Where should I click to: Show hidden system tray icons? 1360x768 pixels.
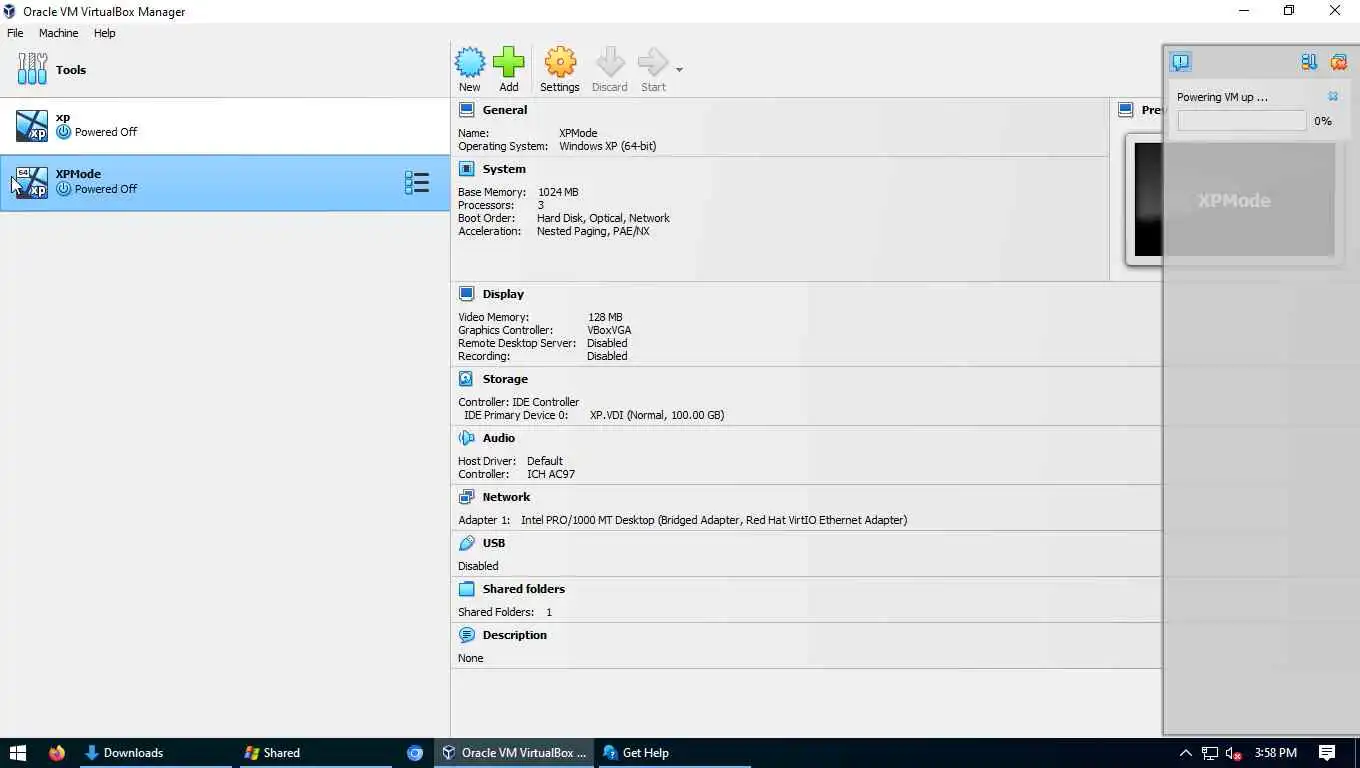(1186, 753)
